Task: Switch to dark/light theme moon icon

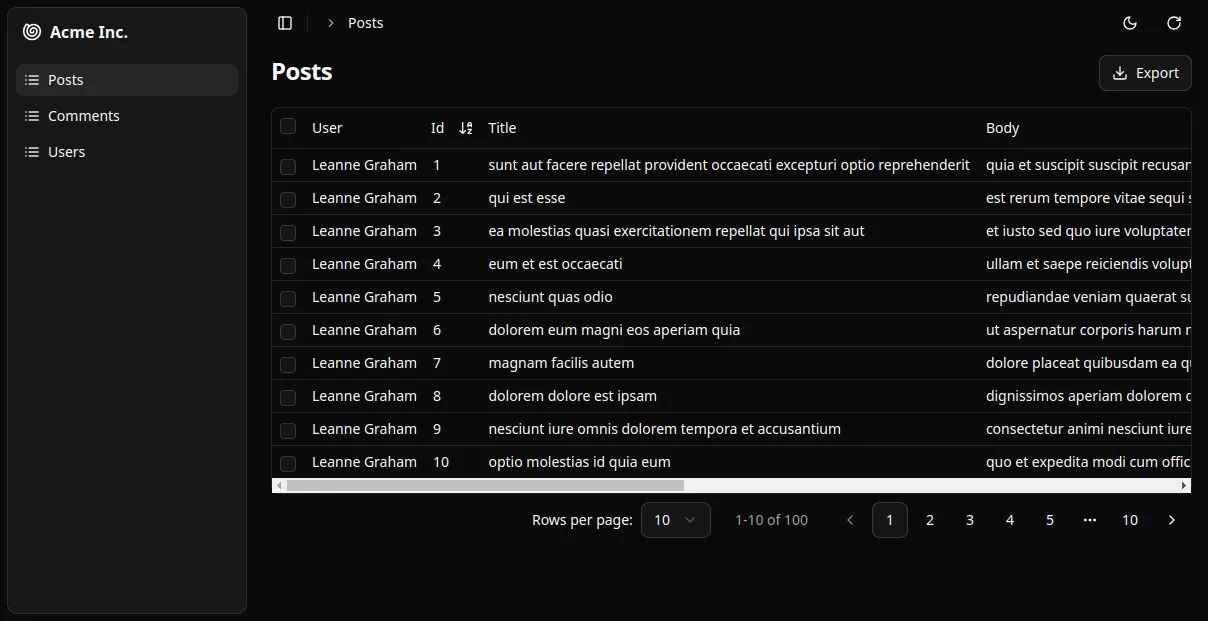Action: click(x=1130, y=23)
